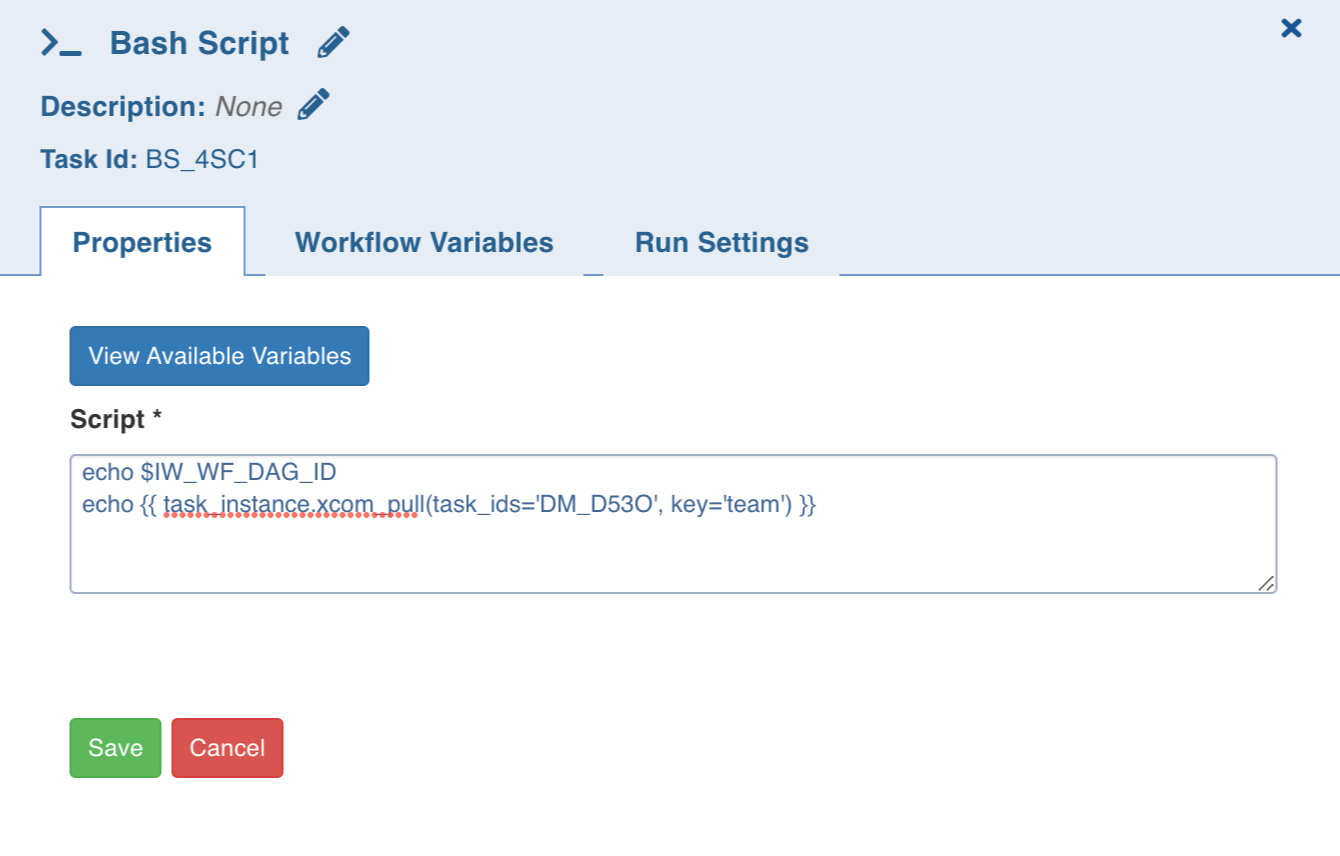
Task: Click the Description value 'None'
Action: click(x=249, y=107)
